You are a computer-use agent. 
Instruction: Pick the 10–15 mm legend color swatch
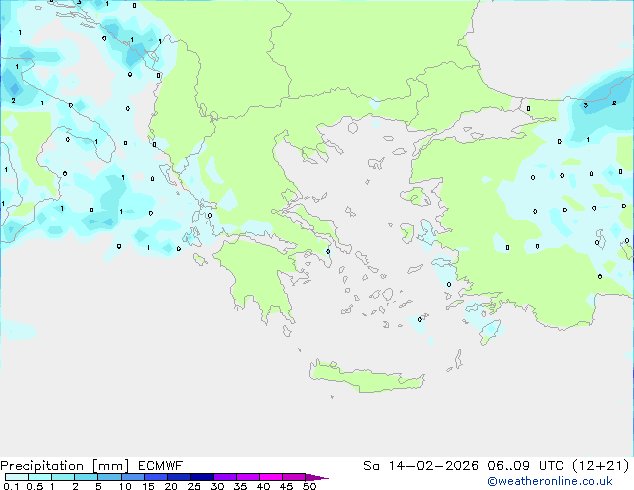point(133,477)
